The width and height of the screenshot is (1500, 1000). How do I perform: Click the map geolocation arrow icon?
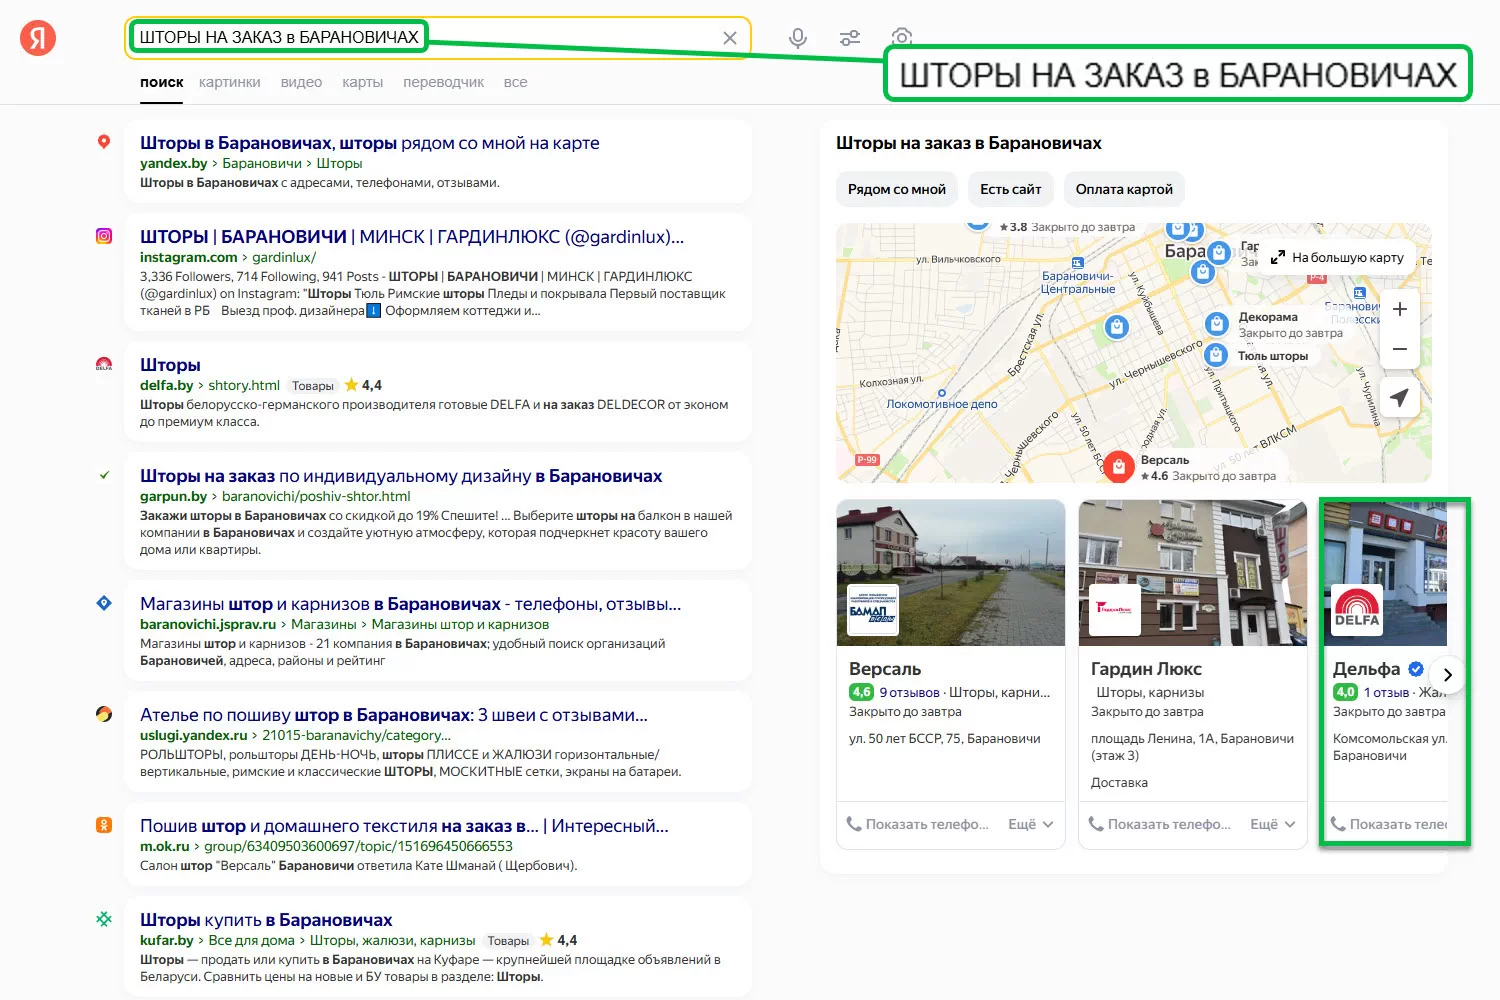tap(1400, 397)
